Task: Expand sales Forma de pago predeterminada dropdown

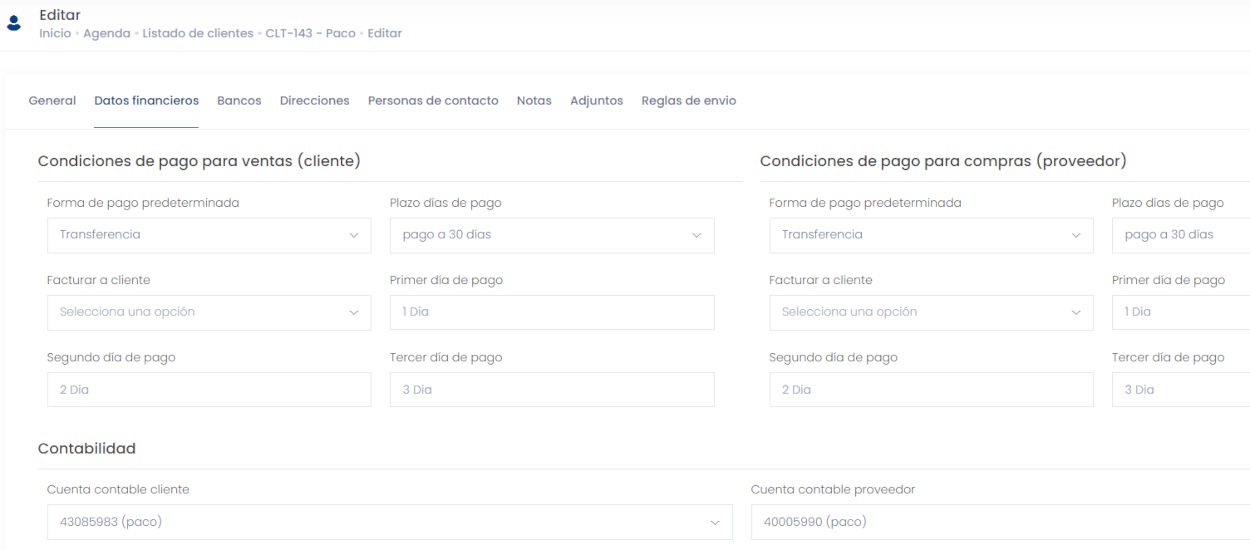Action: pos(208,235)
